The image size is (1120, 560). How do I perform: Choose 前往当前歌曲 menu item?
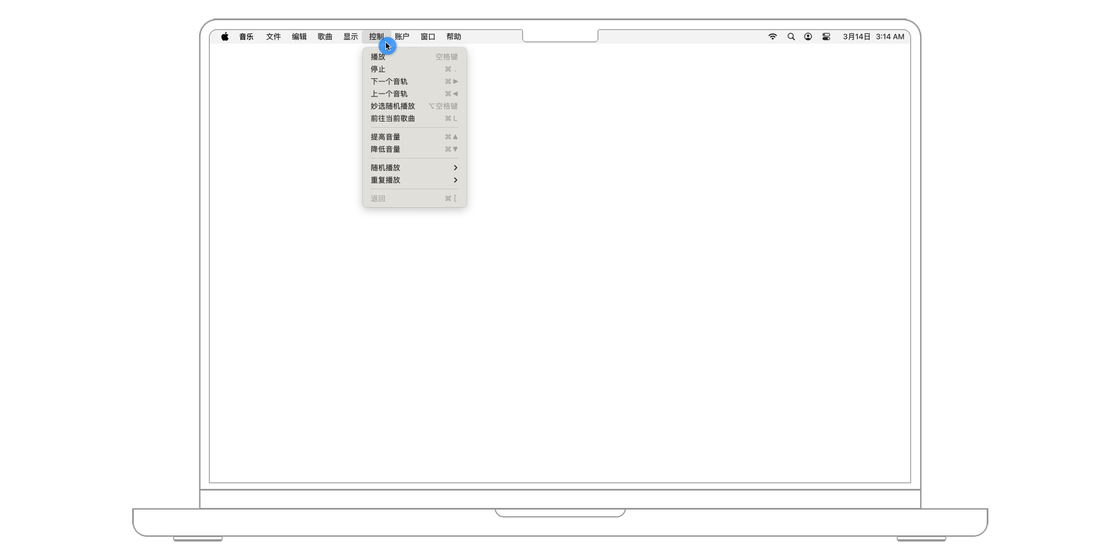click(414, 118)
